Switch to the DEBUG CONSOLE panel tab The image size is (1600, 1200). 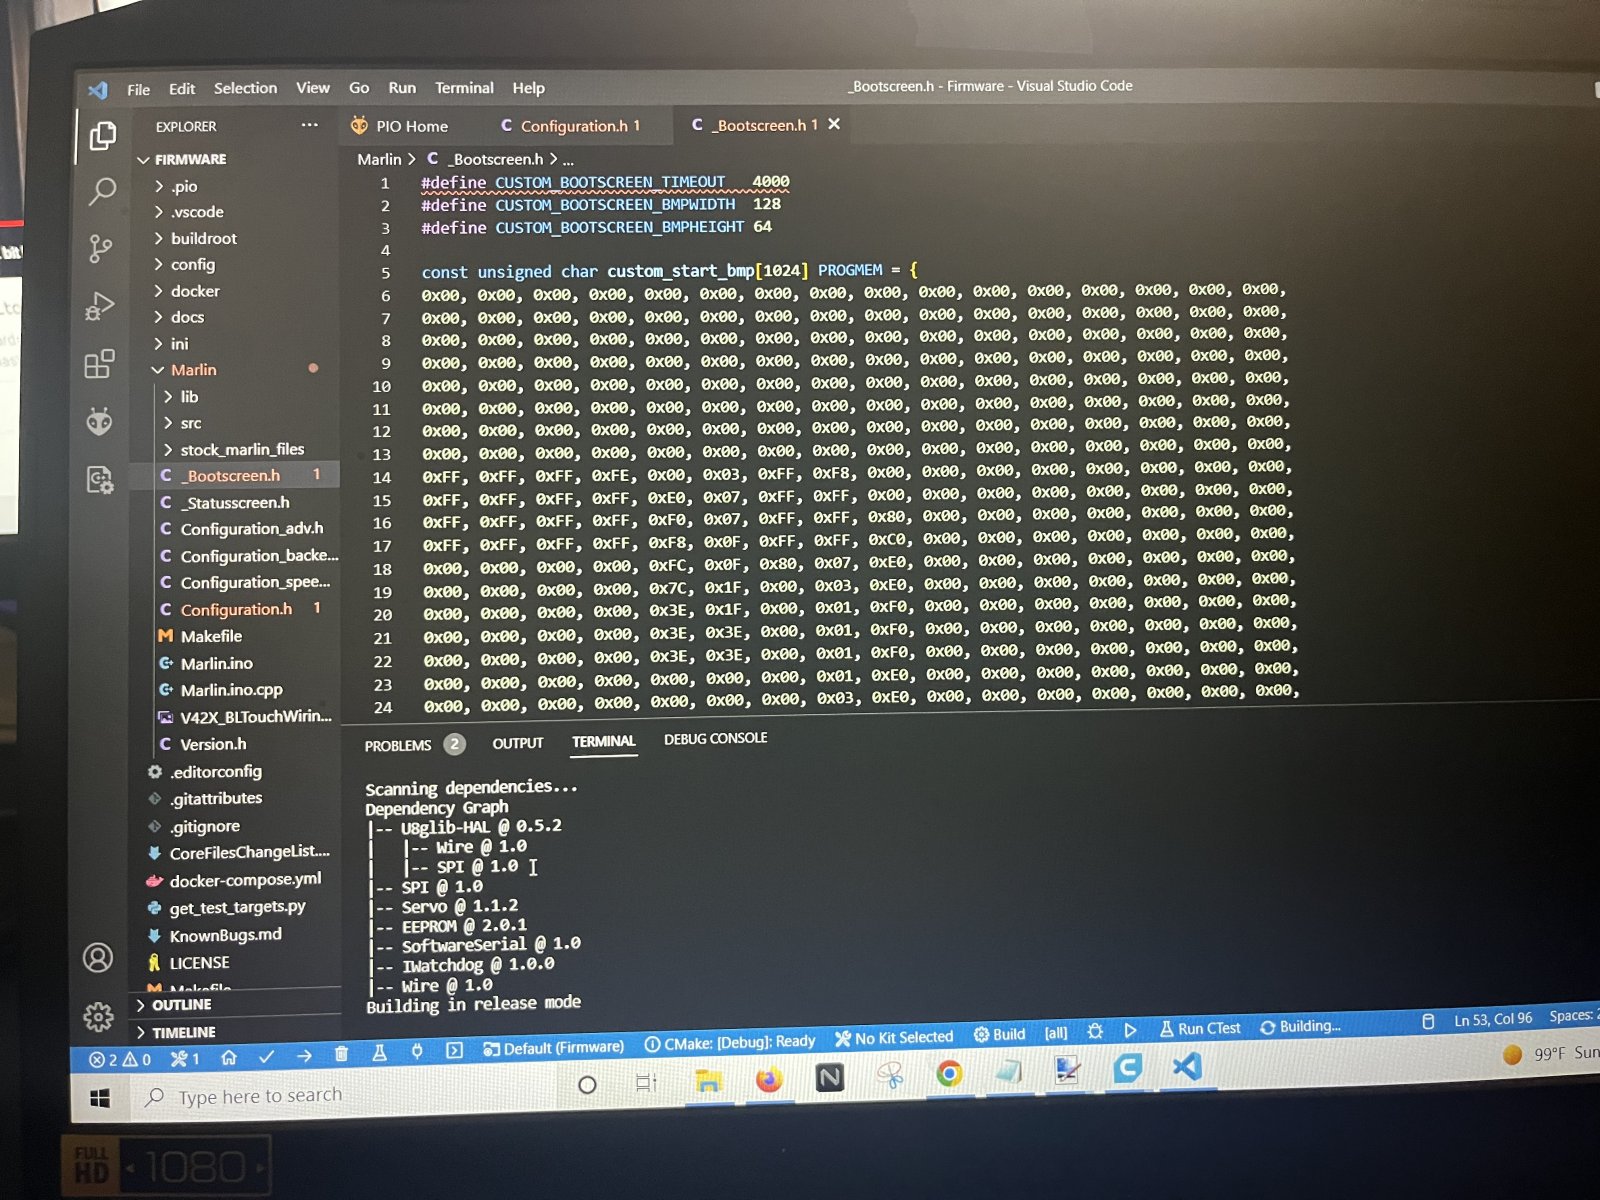point(716,738)
